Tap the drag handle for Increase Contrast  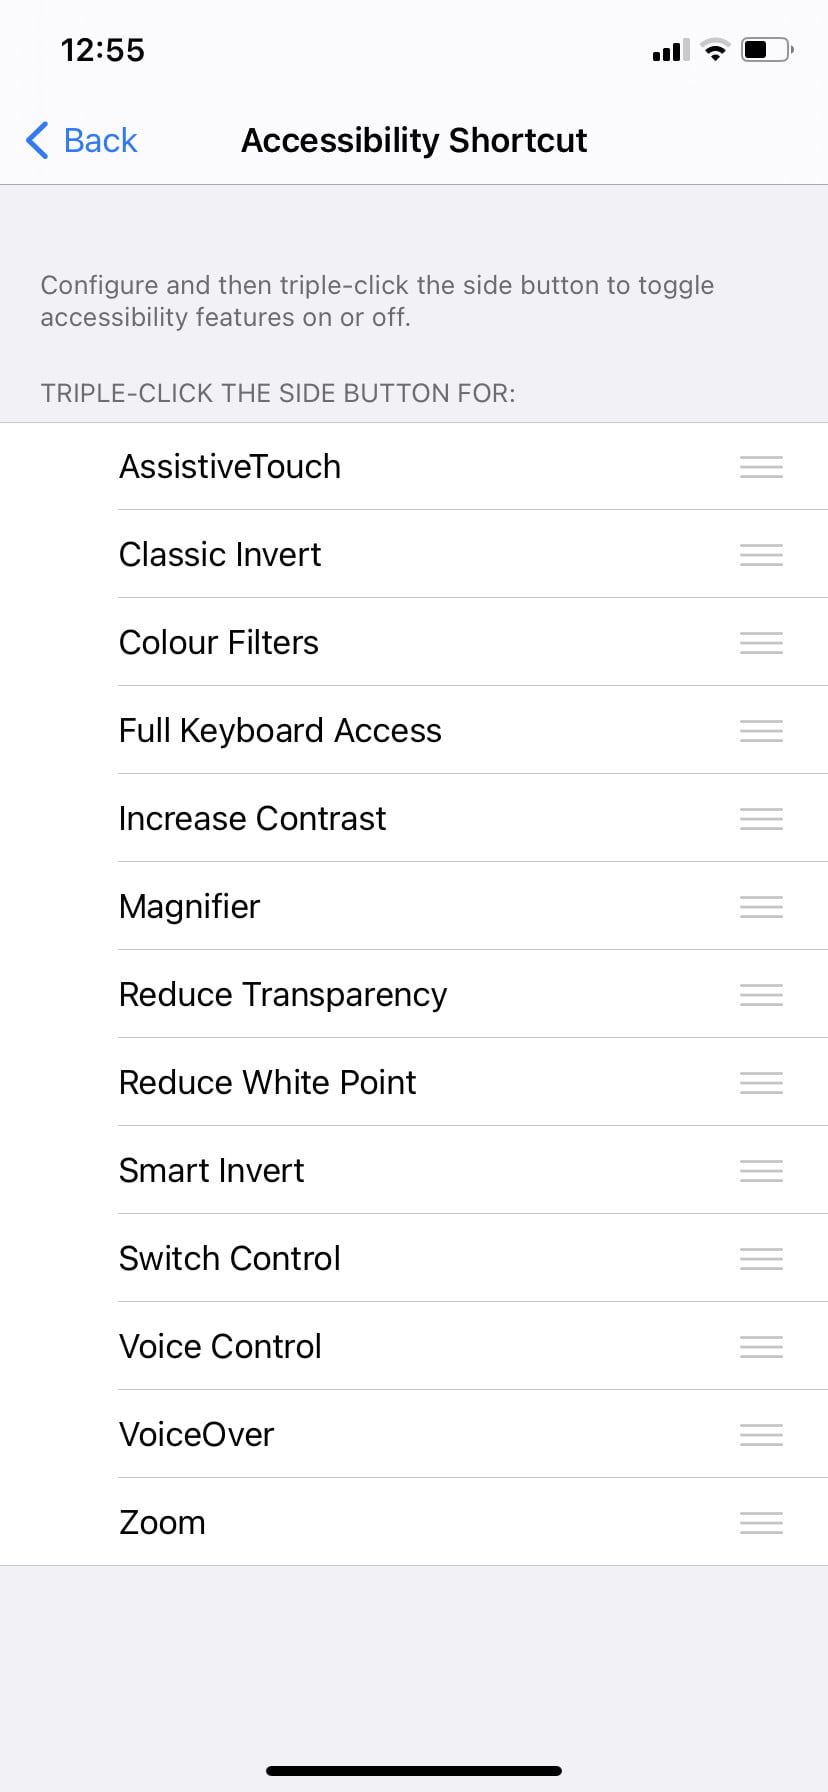[x=761, y=819]
